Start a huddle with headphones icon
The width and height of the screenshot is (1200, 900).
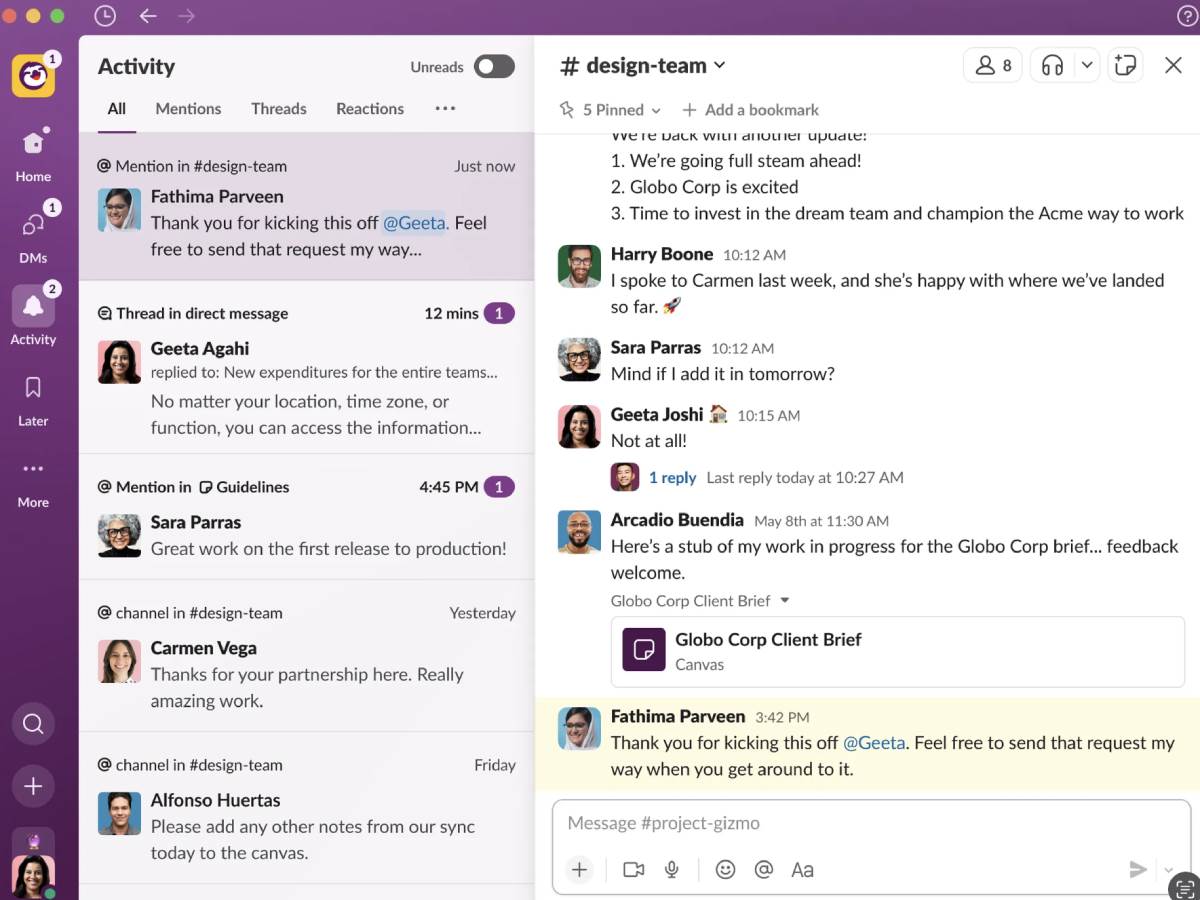1052,66
